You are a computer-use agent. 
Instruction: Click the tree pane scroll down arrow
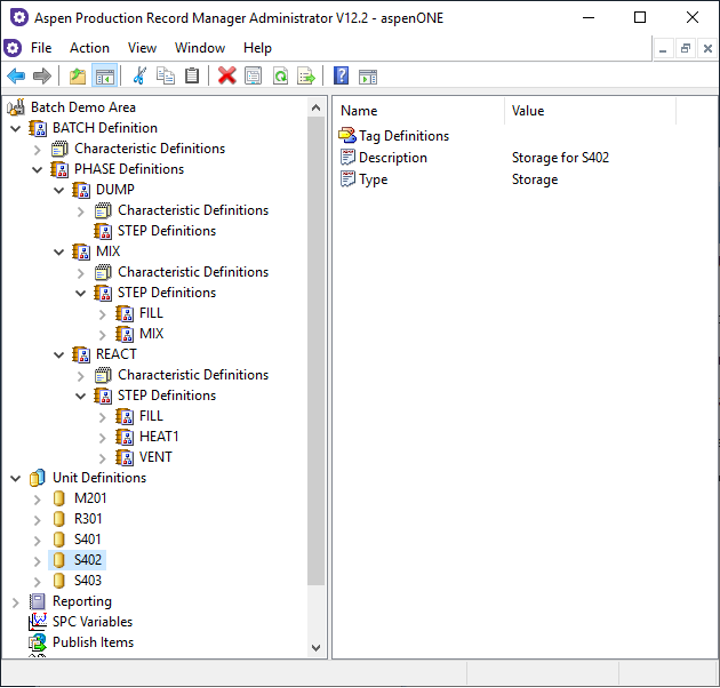coord(316,648)
